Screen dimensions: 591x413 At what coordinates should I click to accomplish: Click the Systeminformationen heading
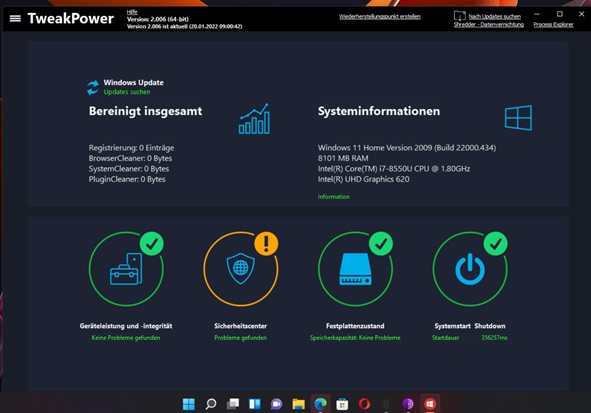point(379,111)
